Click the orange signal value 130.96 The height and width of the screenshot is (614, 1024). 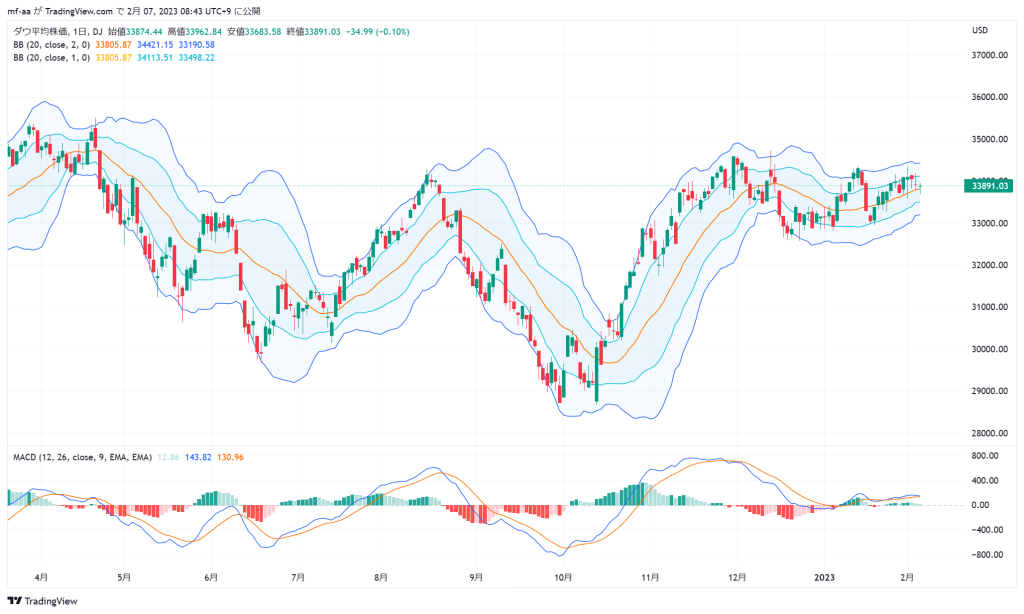pyautogui.click(x=230, y=457)
